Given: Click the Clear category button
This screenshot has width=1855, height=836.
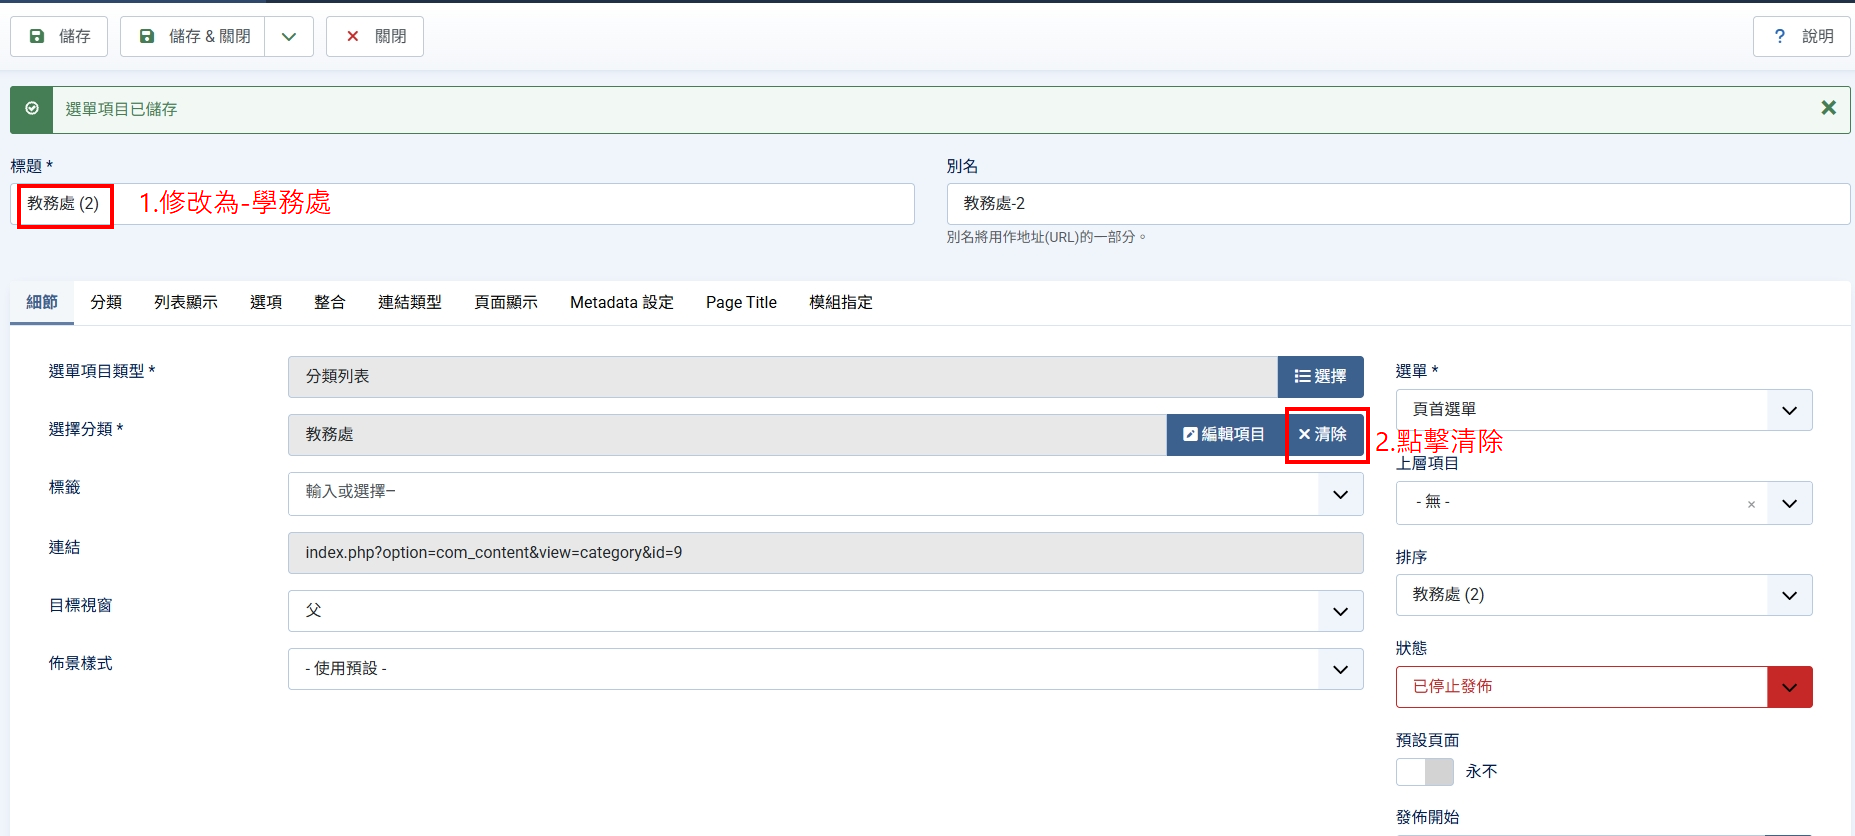Looking at the screenshot, I should tap(1323, 435).
